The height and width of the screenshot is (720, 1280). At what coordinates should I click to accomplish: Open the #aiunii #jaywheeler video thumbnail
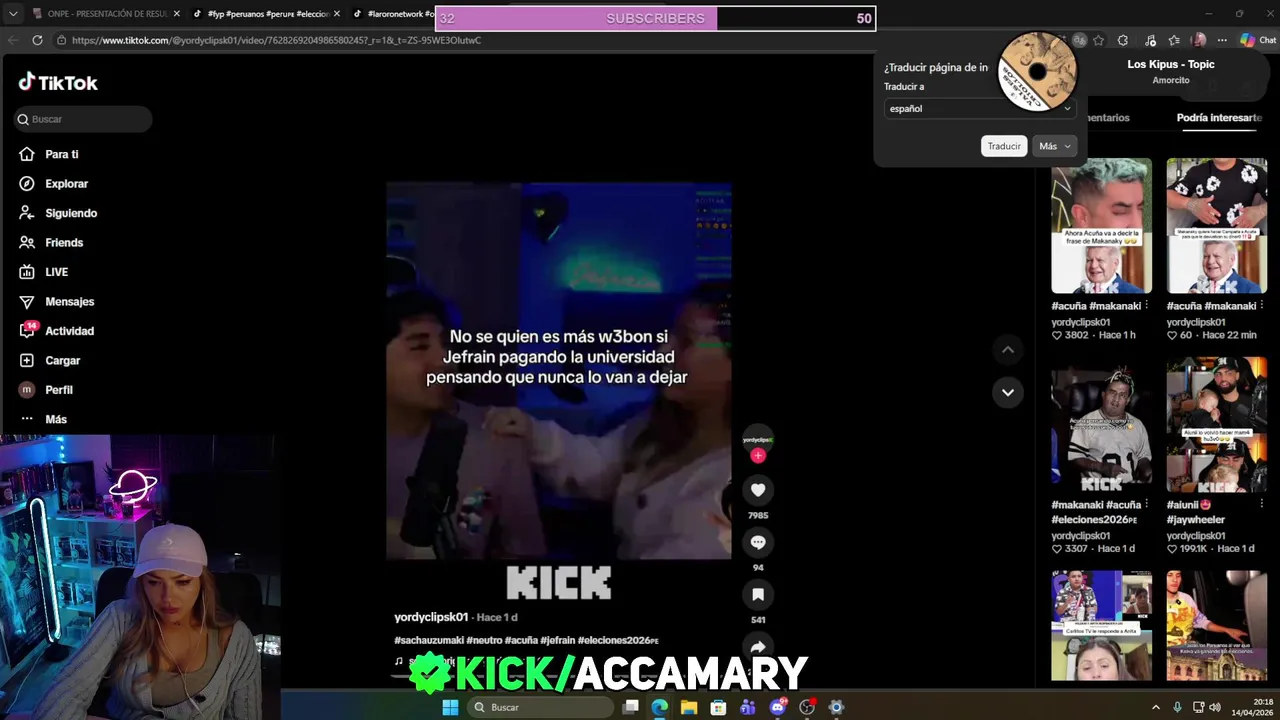(x=1216, y=424)
